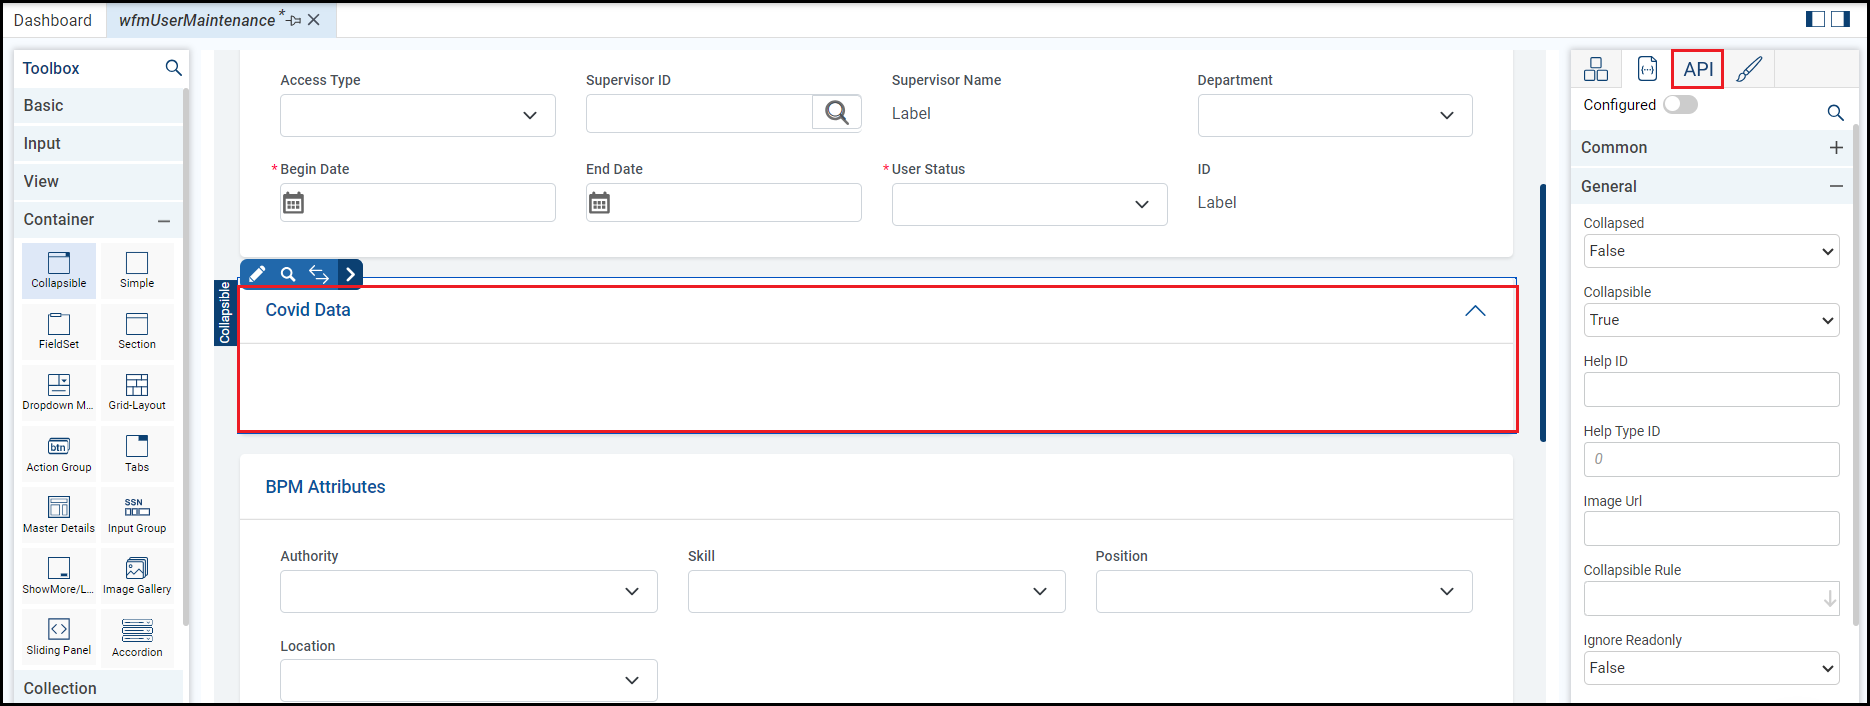Screen dimensions: 1870x706
Task: Select the Collapsible container icon in Toolbox
Action: (59, 269)
